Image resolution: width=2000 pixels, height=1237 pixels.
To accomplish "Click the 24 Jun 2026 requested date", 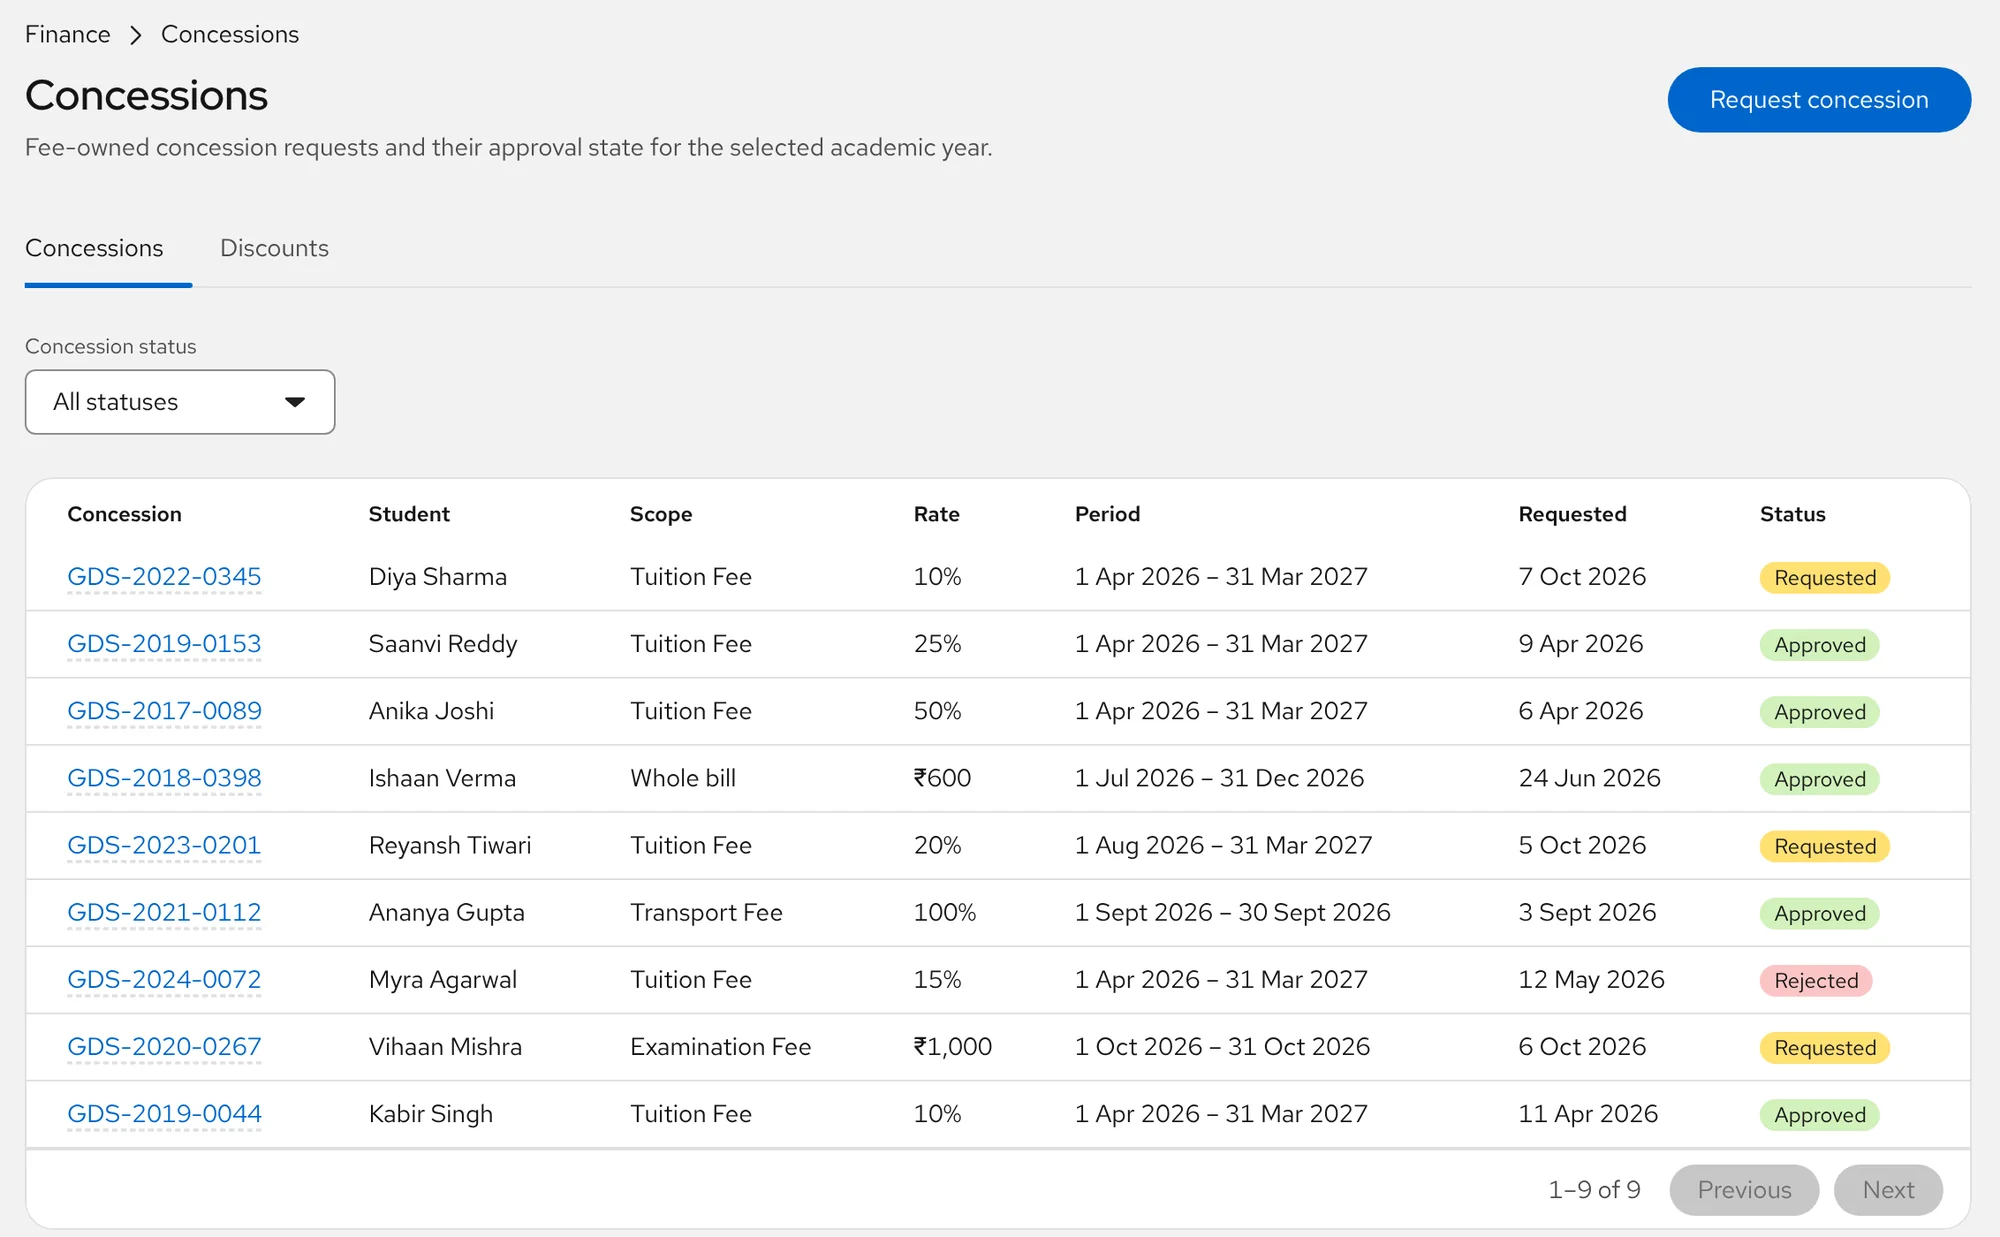I will pos(1589,778).
